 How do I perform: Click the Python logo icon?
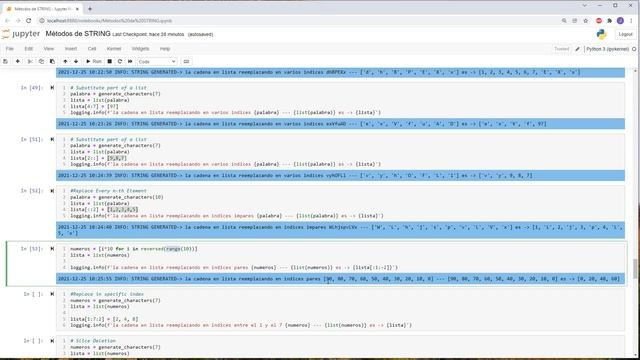pos(601,34)
